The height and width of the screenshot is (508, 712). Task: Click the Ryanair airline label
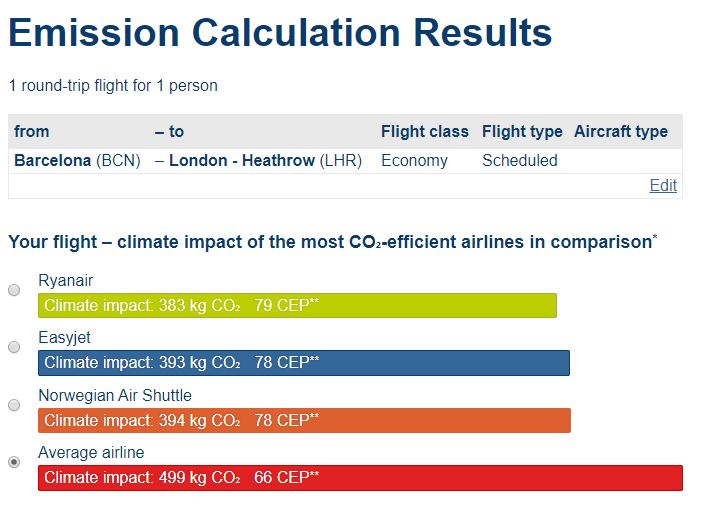tap(65, 281)
